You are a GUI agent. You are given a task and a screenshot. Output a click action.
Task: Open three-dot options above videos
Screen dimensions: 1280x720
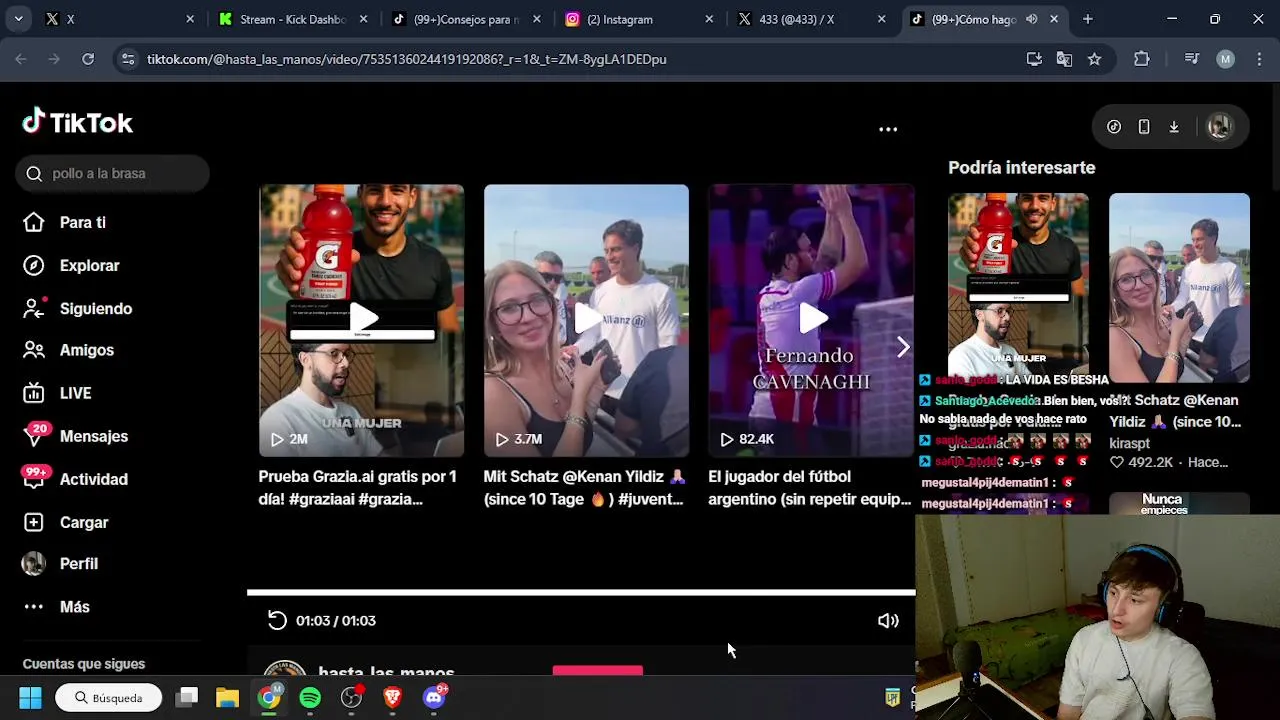click(888, 129)
